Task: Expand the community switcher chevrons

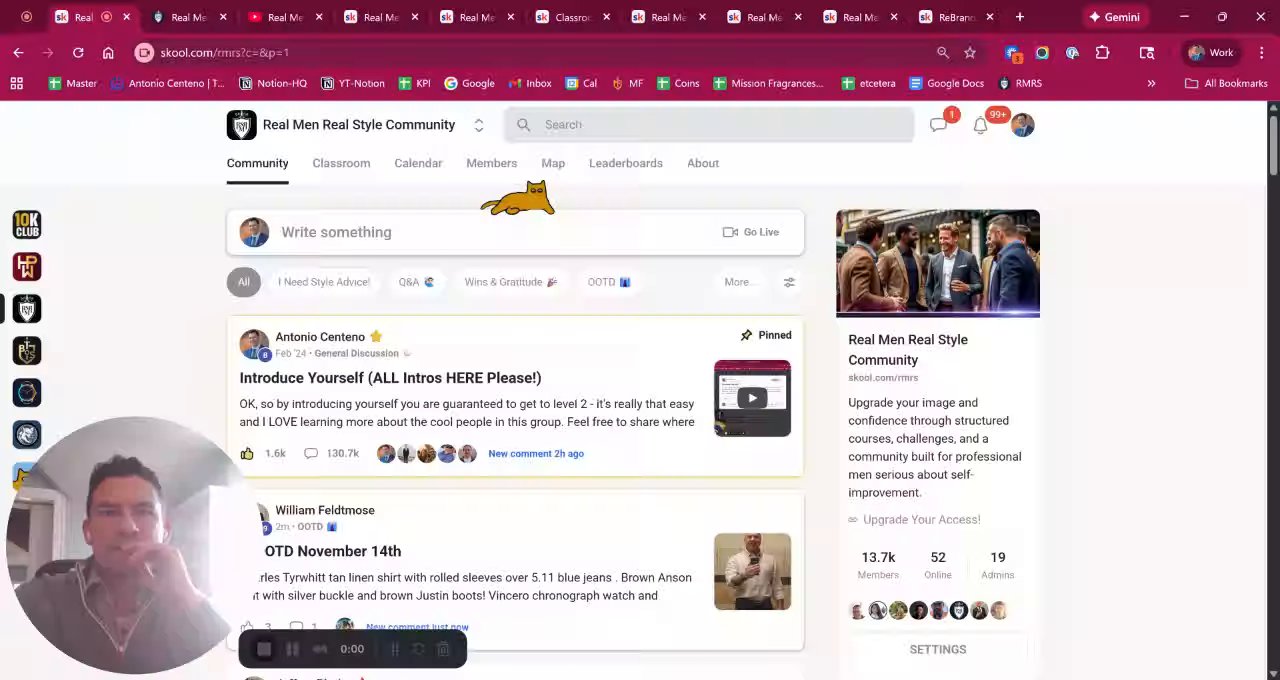Action: pos(479,125)
